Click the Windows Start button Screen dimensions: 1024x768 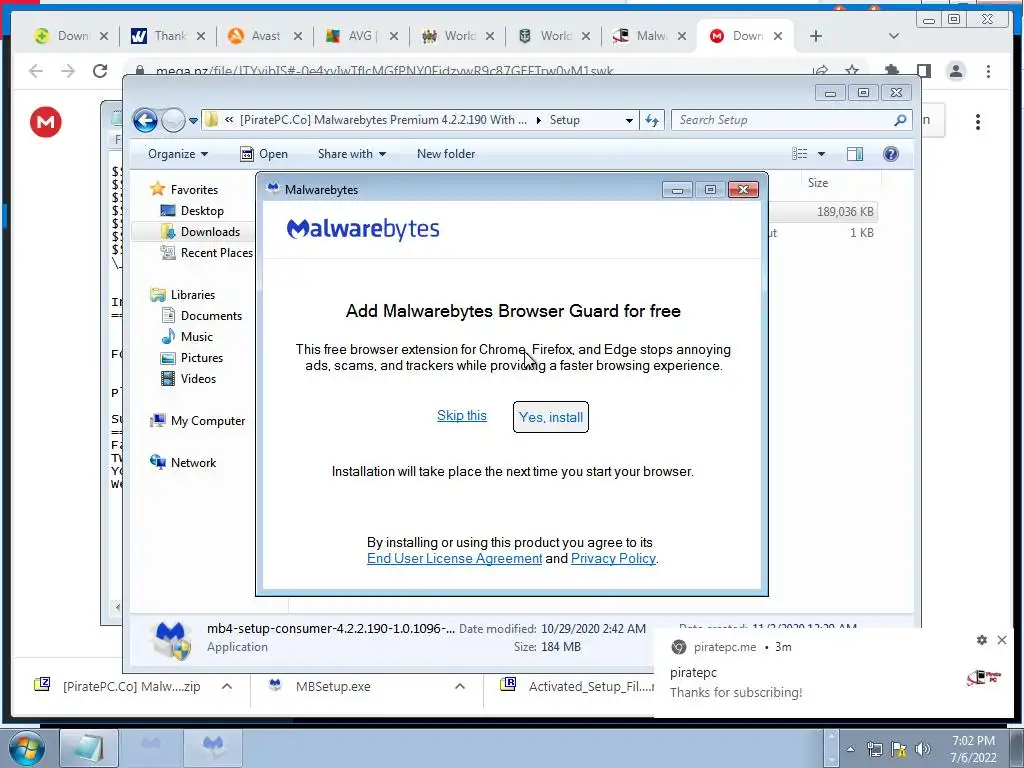tap(26, 749)
